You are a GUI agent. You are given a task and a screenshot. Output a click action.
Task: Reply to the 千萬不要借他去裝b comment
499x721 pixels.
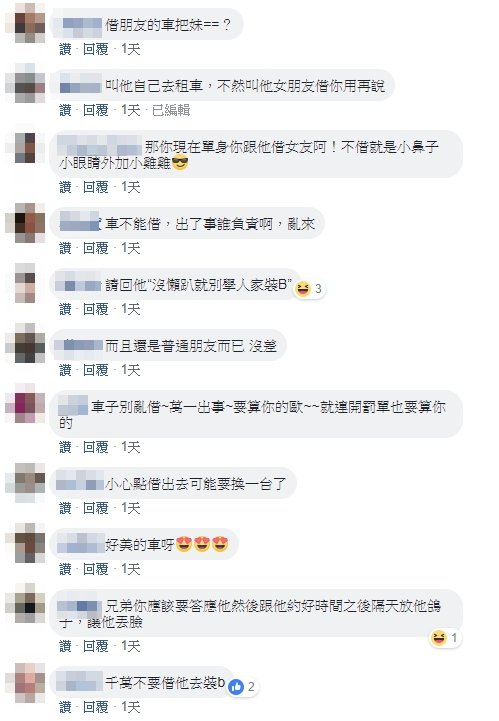(96, 707)
